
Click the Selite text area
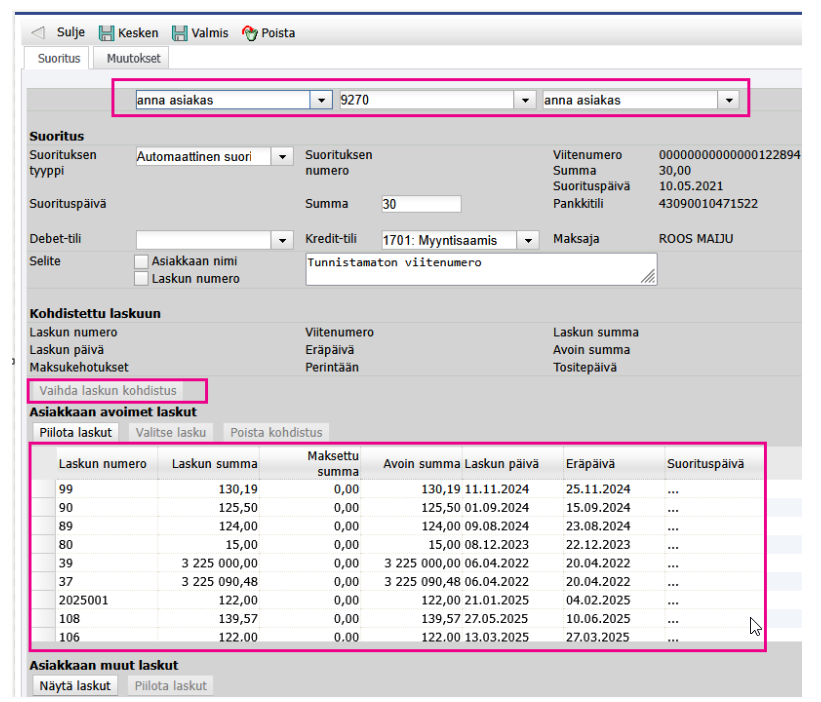[481, 270]
